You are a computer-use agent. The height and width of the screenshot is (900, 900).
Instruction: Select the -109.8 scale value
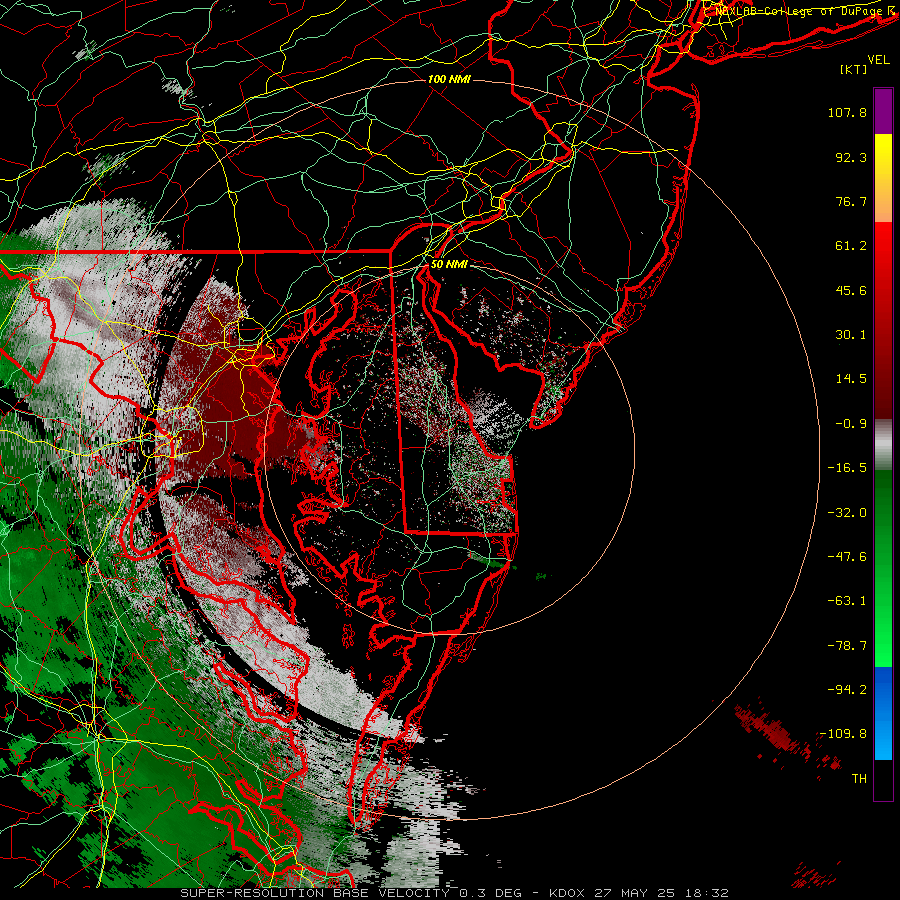(x=844, y=734)
